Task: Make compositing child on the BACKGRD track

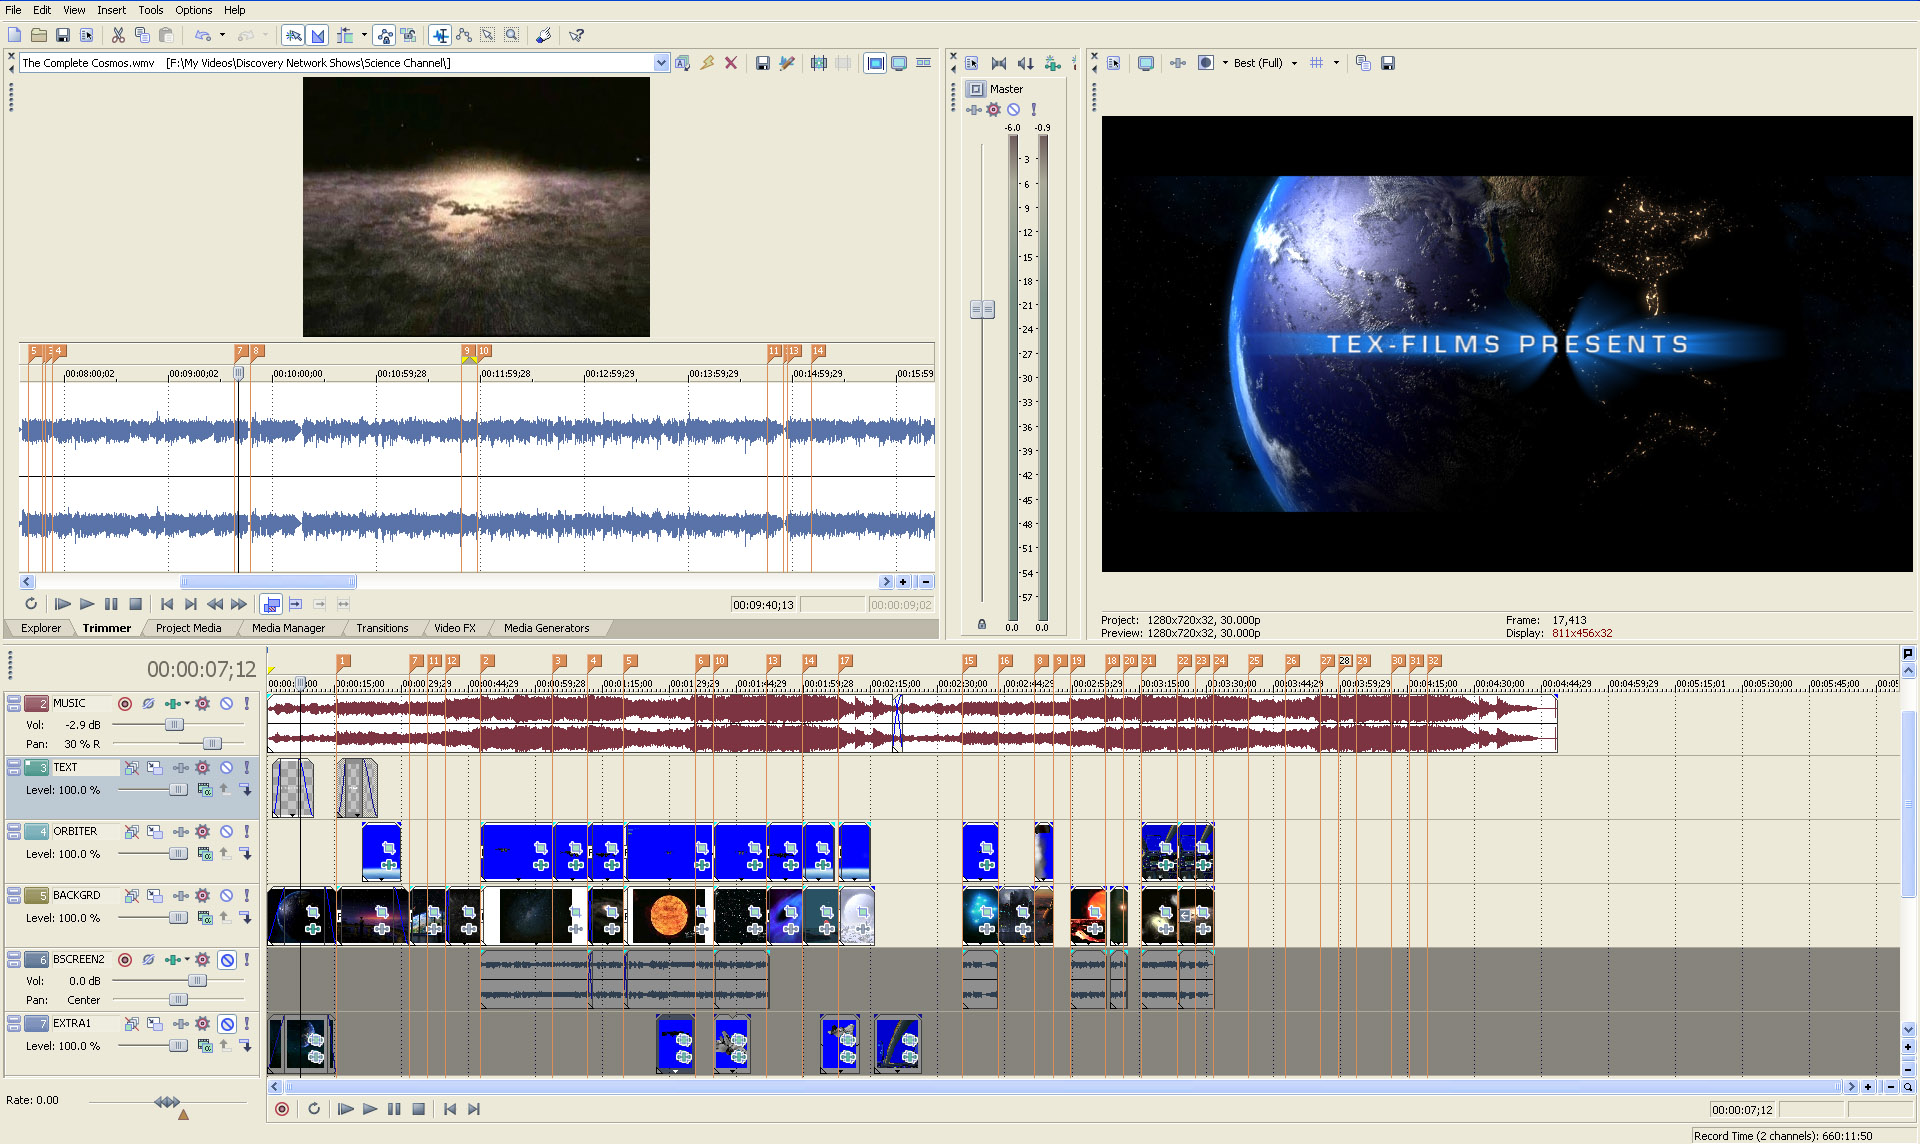Action: [x=245, y=918]
